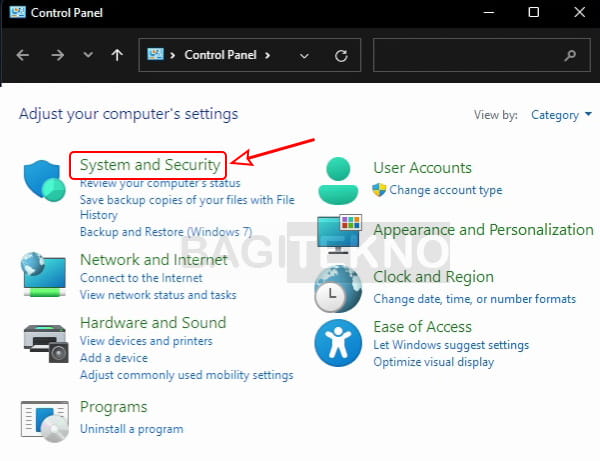This screenshot has width=600, height=461.
Task: Expand the address bar history dropdown
Action: click(304, 56)
